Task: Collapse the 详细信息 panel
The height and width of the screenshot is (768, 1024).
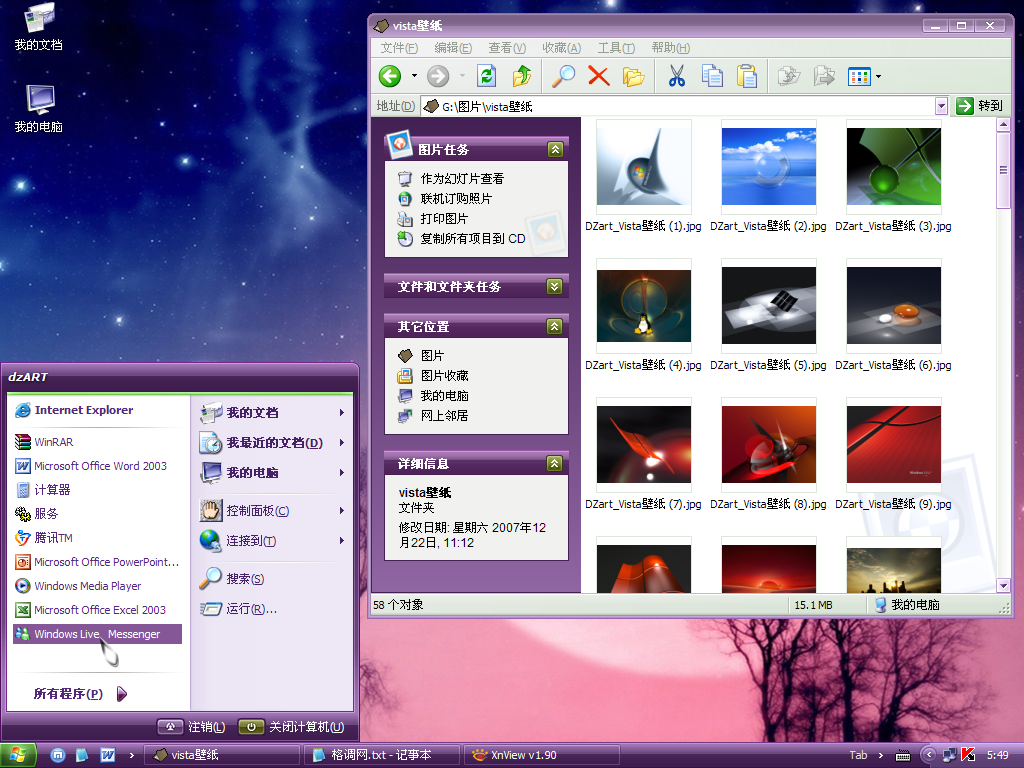Action: (x=554, y=464)
